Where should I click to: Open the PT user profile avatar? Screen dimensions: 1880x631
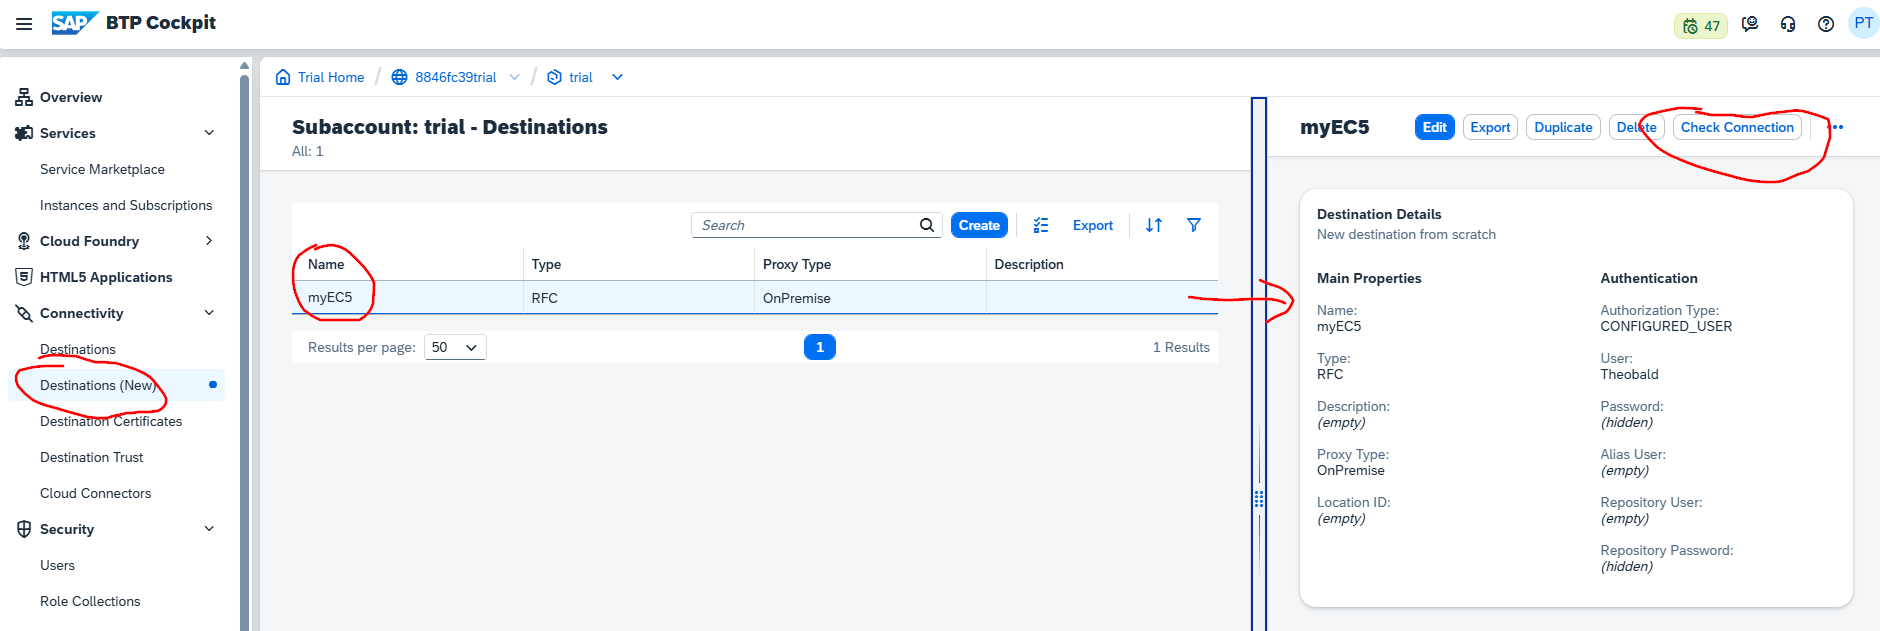1863,23
